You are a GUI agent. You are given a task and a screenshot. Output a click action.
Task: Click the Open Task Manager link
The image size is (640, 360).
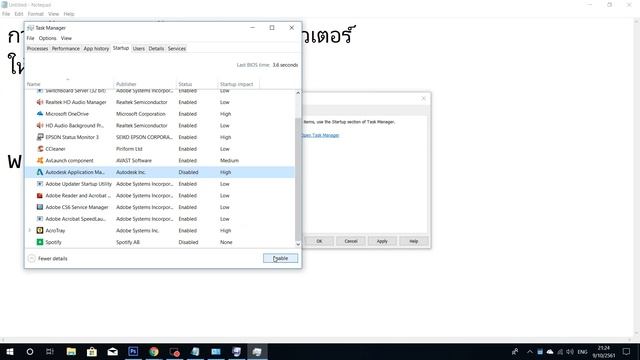pos(320,135)
